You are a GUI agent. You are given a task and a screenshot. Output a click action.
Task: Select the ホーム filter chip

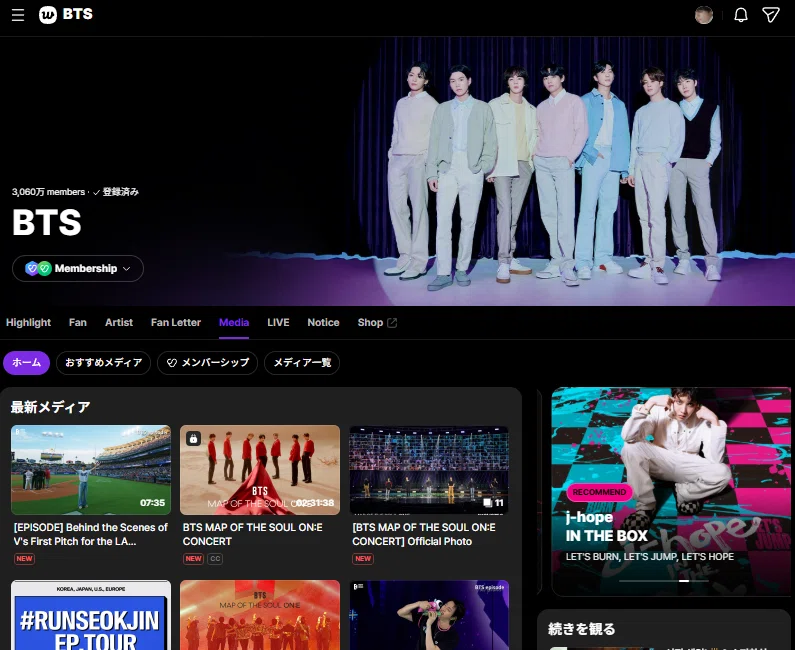point(26,363)
